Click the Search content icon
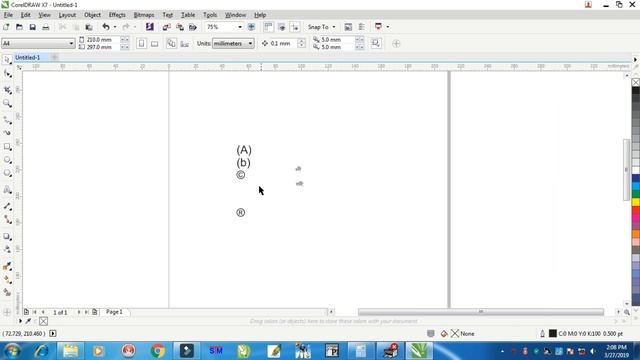The image size is (640, 360). [150, 27]
